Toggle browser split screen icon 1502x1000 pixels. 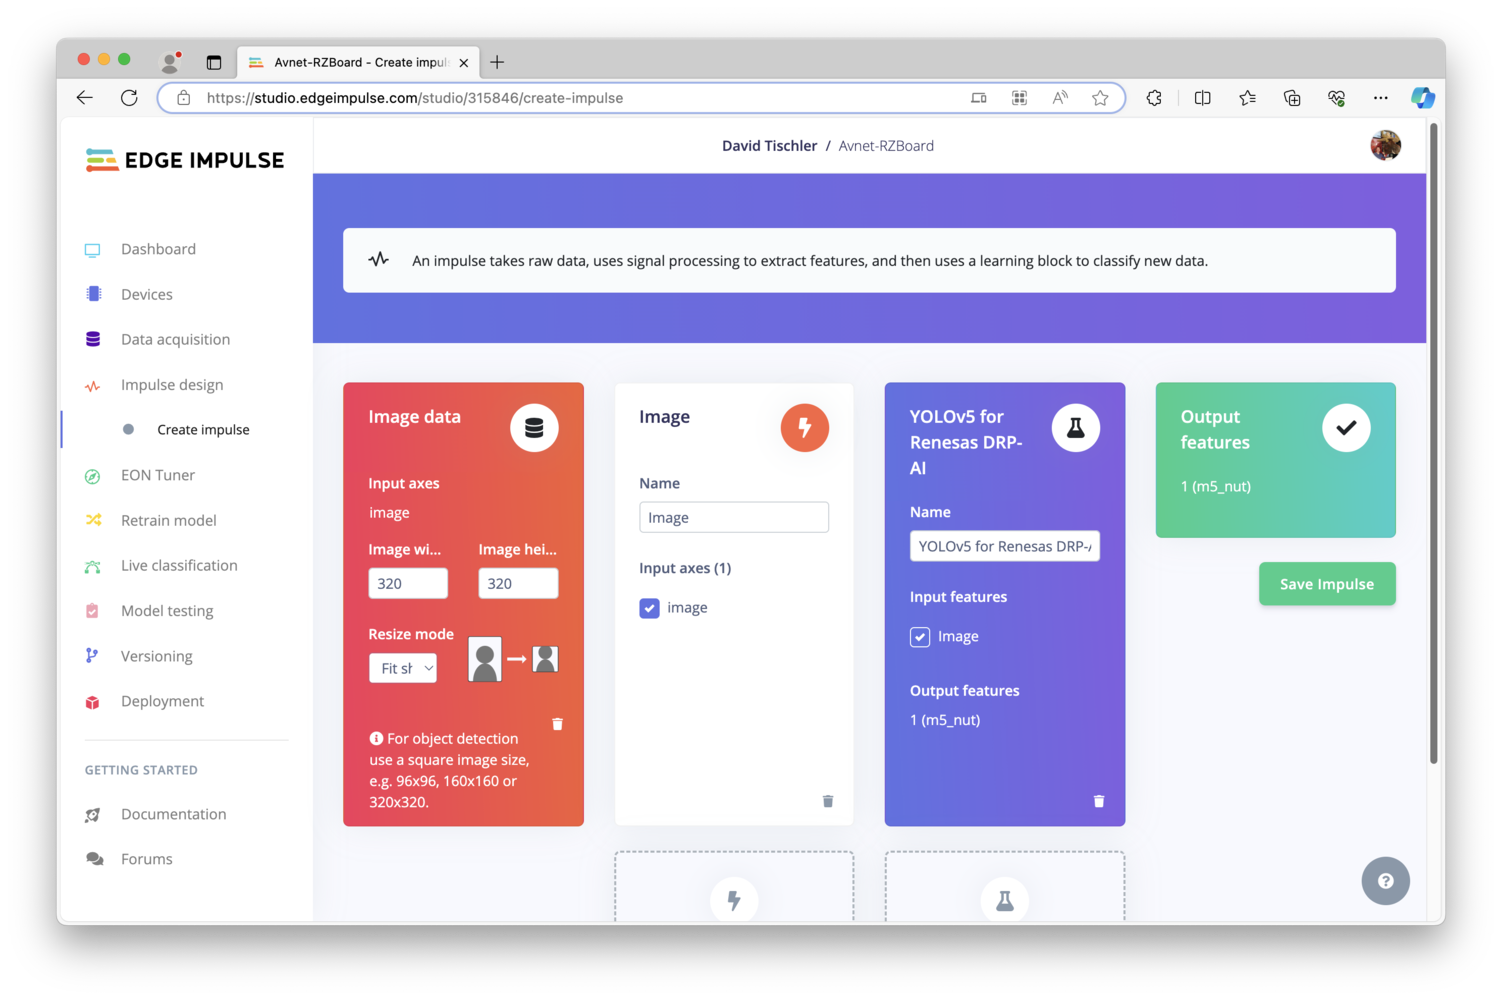click(1202, 98)
